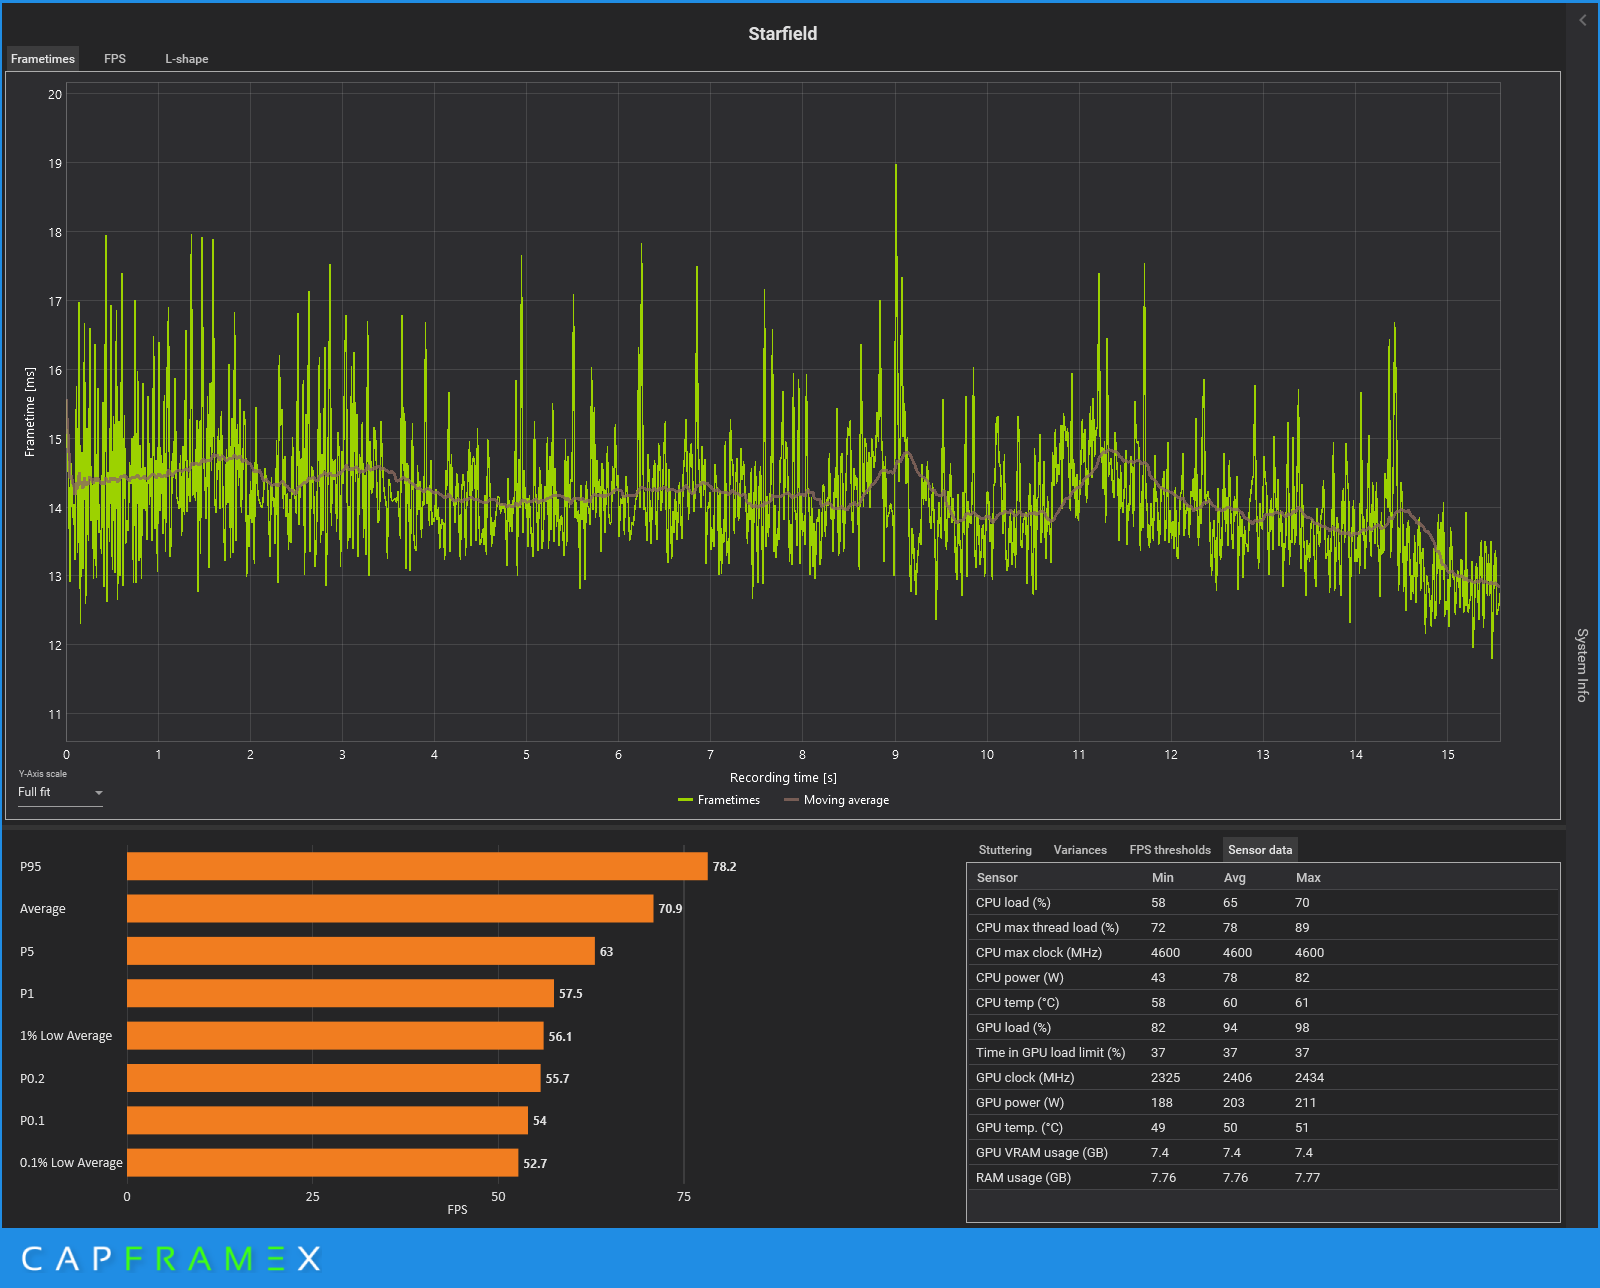Switch to the FPS chart tab
Screen dimensions: 1600x1288
tap(115, 59)
